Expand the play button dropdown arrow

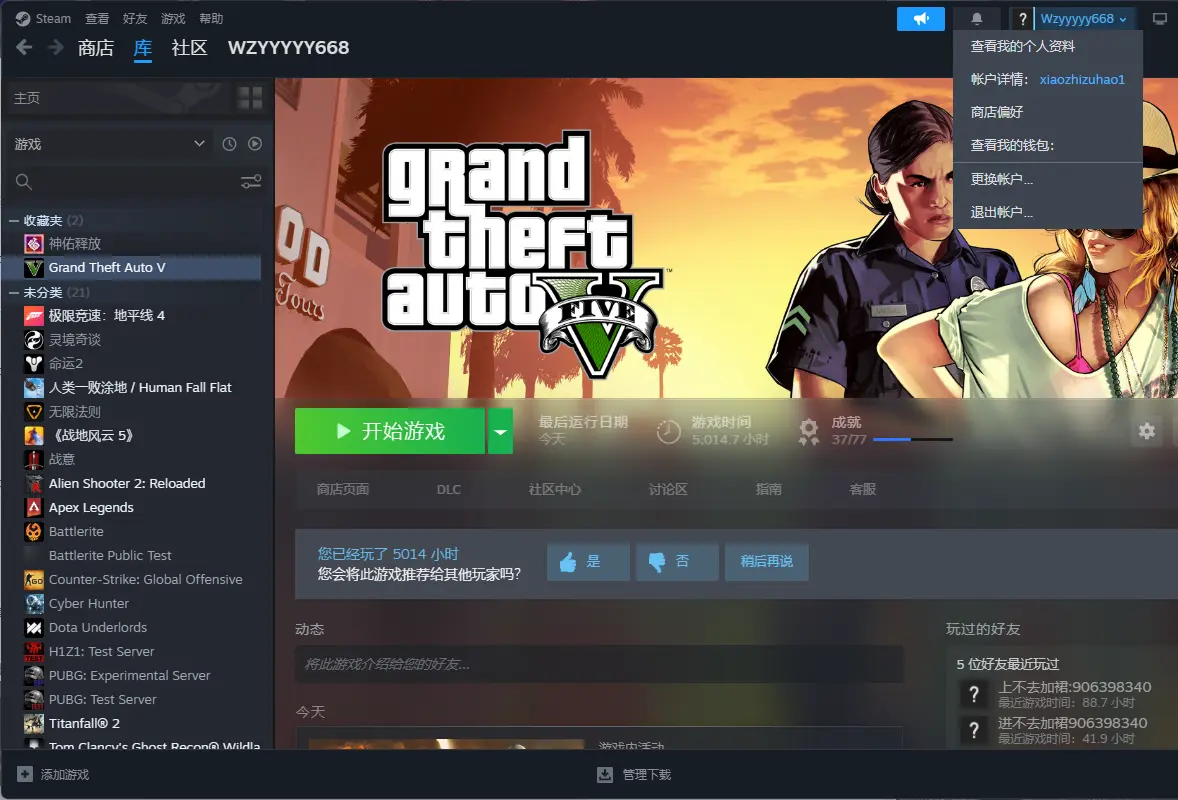500,431
